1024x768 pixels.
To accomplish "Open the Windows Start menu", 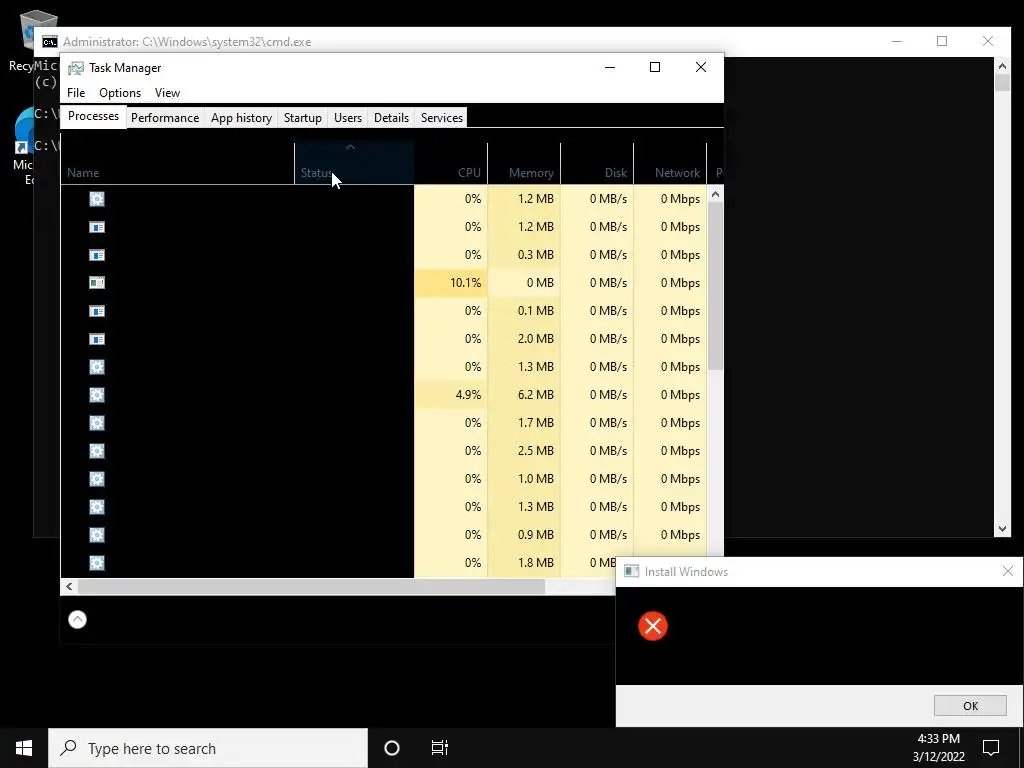I will 24,748.
